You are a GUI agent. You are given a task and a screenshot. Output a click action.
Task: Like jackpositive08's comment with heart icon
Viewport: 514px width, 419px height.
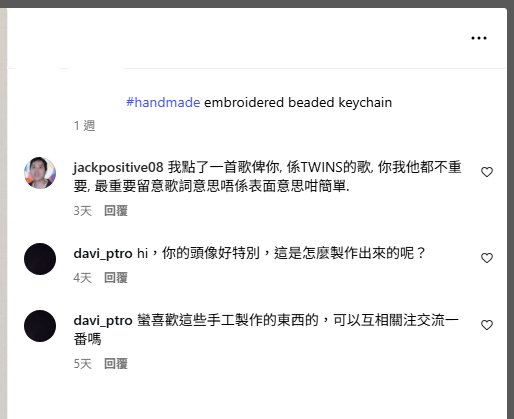pyautogui.click(x=487, y=172)
